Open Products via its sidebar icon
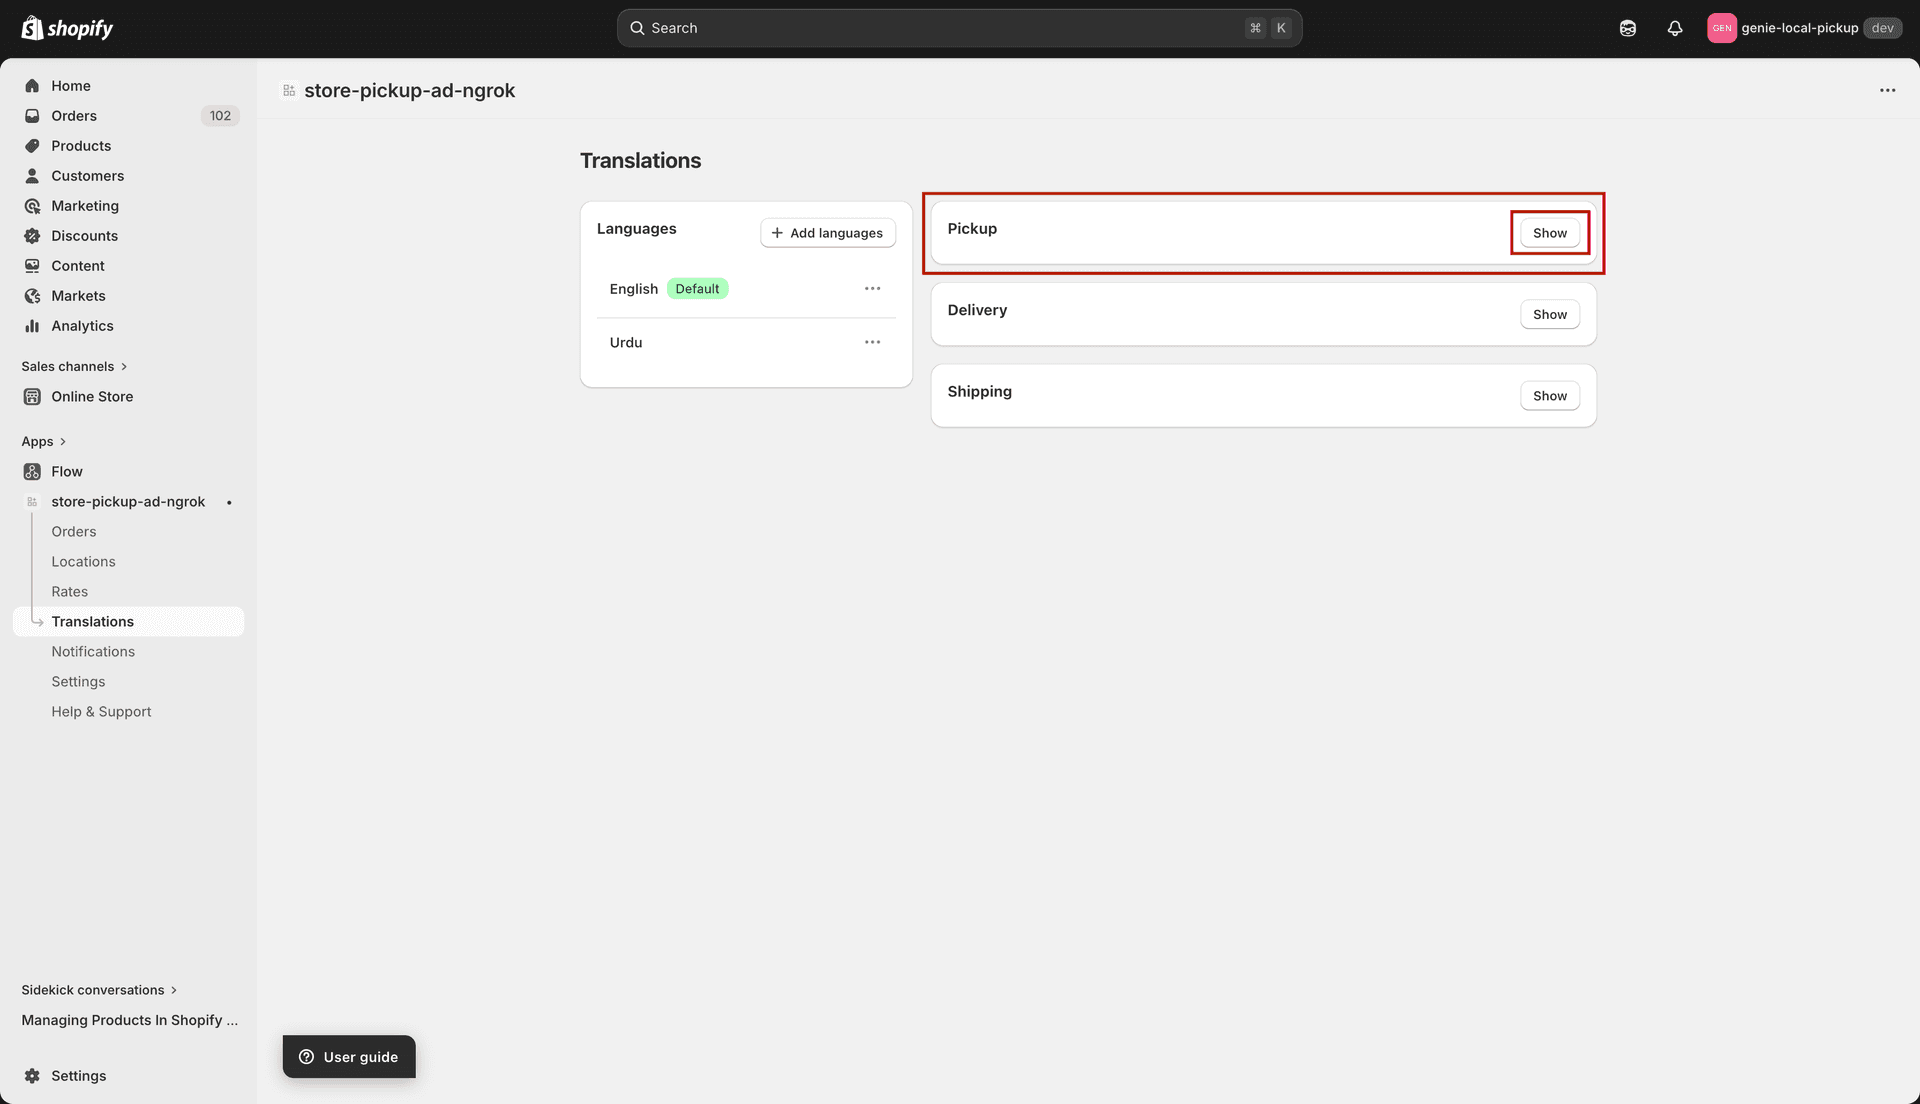The height and width of the screenshot is (1104, 1920). click(32, 146)
